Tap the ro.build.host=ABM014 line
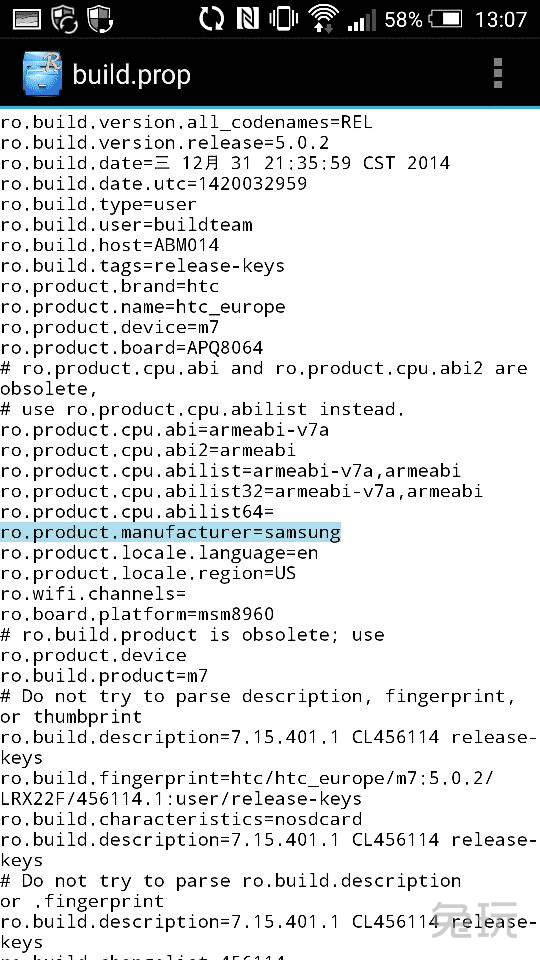Image resolution: width=540 pixels, height=960 pixels. click(x=110, y=245)
